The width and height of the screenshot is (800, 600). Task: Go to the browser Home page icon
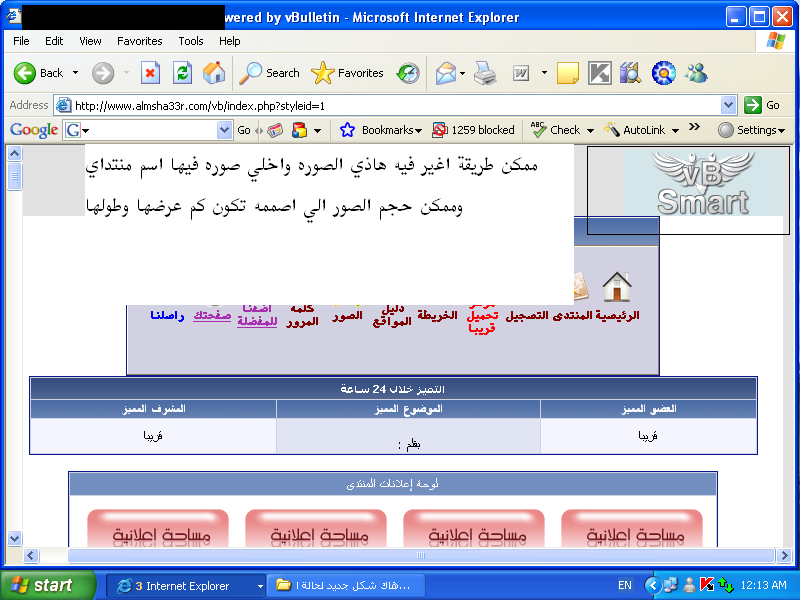[214, 73]
